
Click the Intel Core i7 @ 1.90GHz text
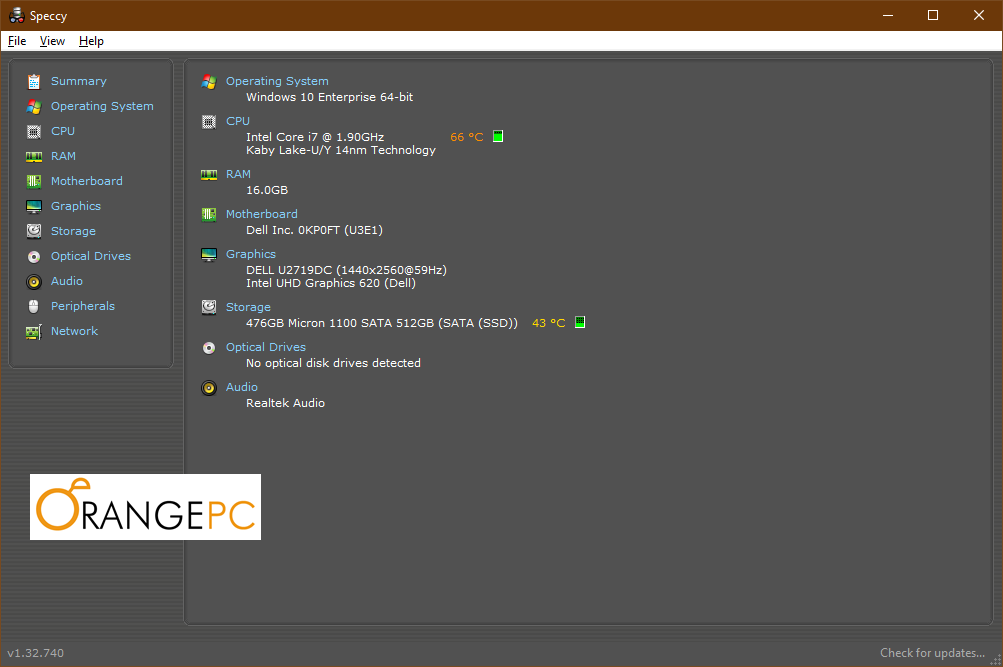click(315, 137)
